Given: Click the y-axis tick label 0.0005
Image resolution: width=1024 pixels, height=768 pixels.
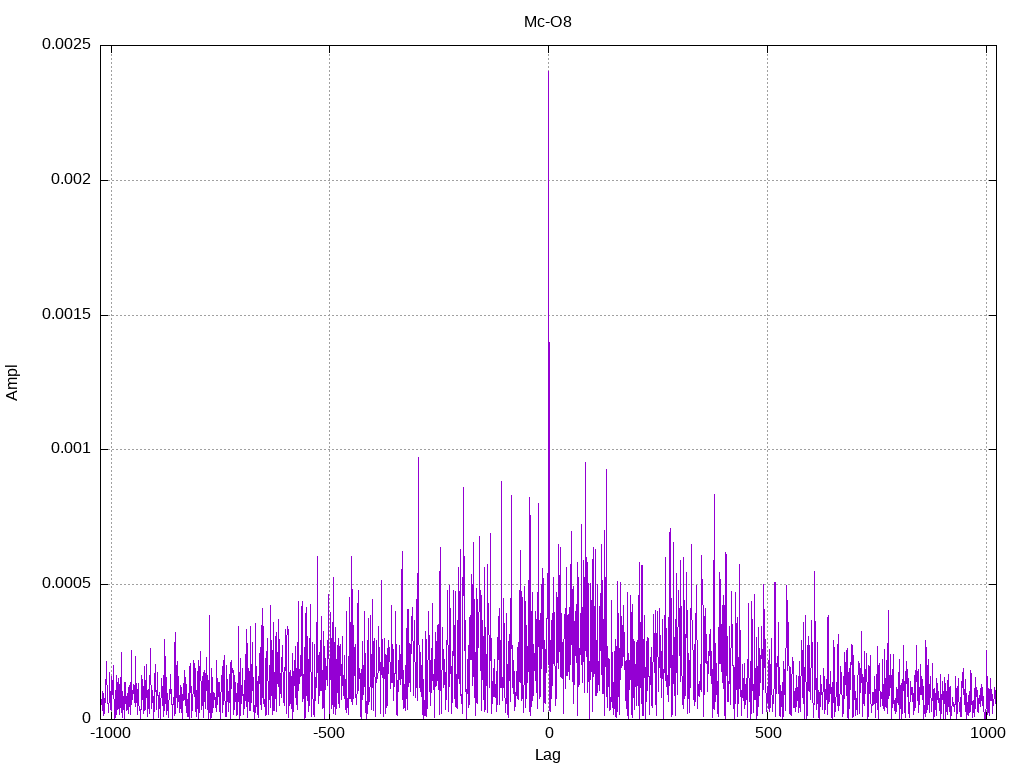Looking at the screenshot, I should pos(66,583).
